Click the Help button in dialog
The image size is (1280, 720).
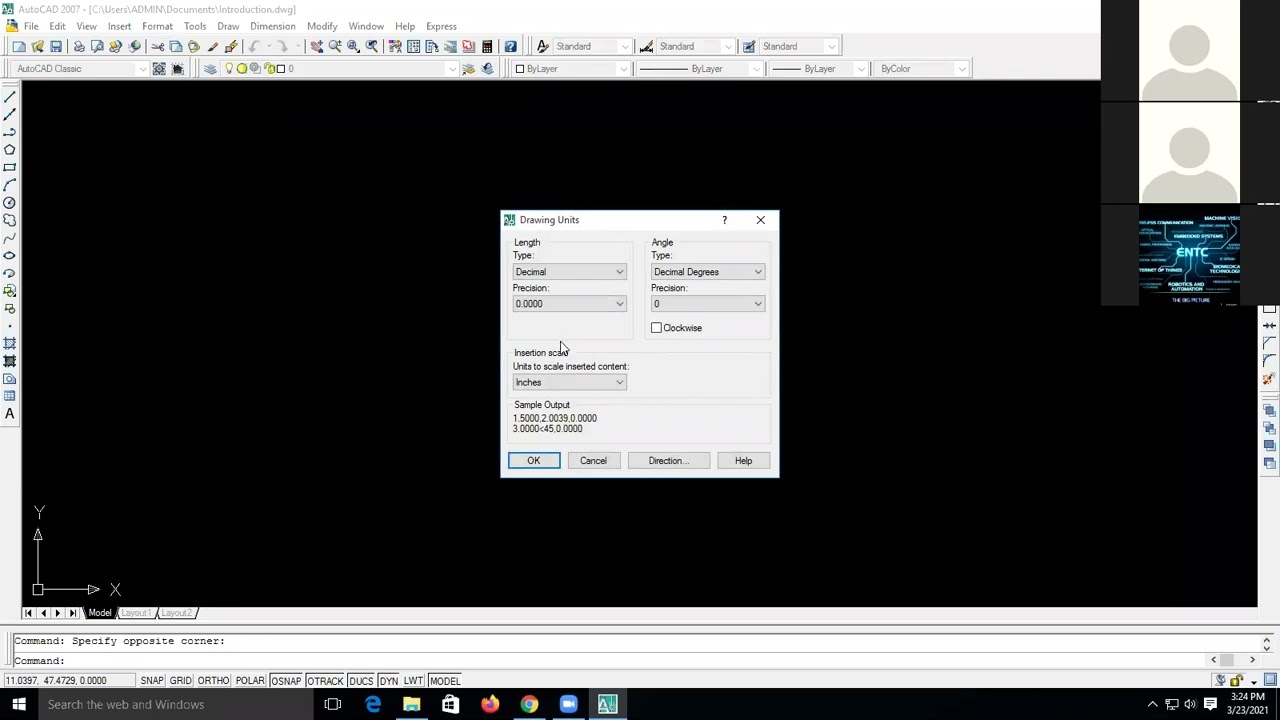coord(743,461)
